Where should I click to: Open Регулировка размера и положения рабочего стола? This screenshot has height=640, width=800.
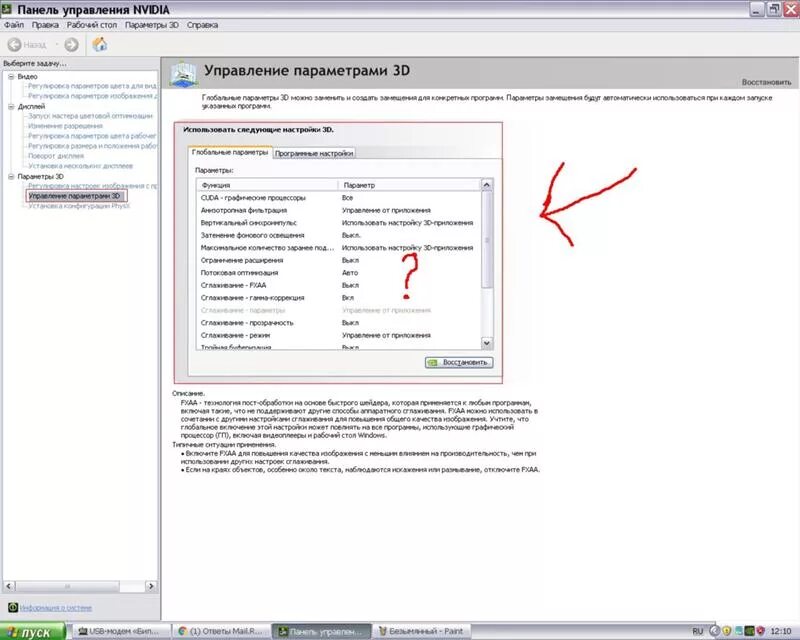click(x=92, y=145)
